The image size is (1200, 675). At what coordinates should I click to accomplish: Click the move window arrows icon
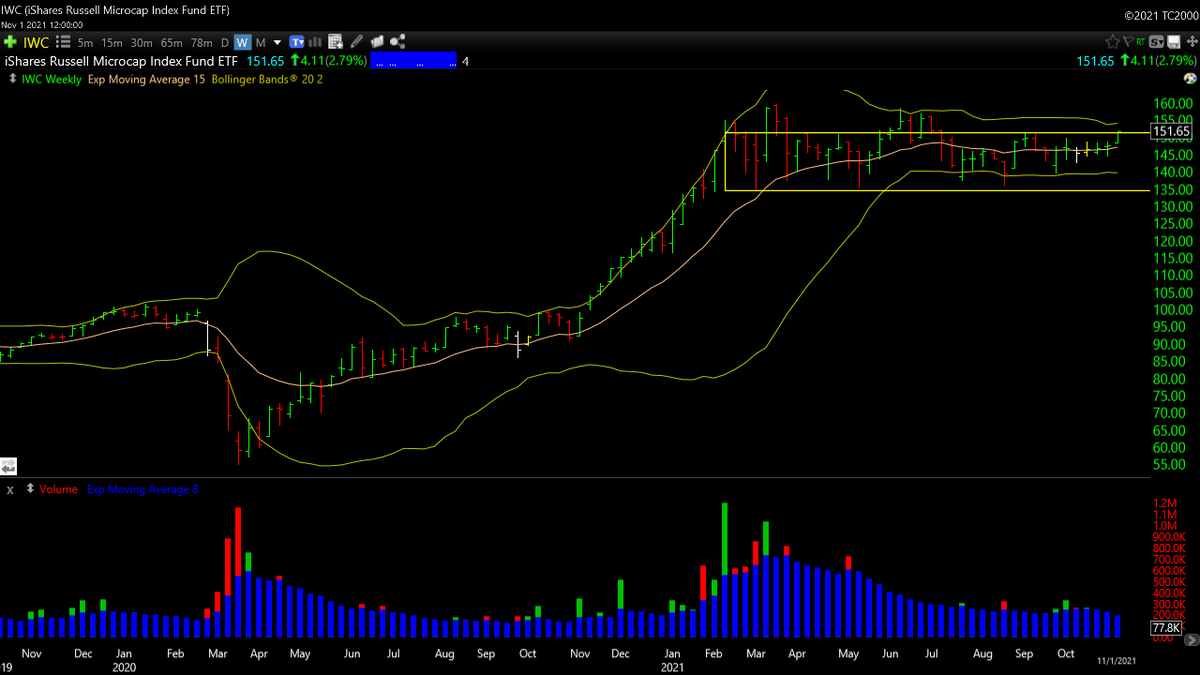tap(1192, 42)
